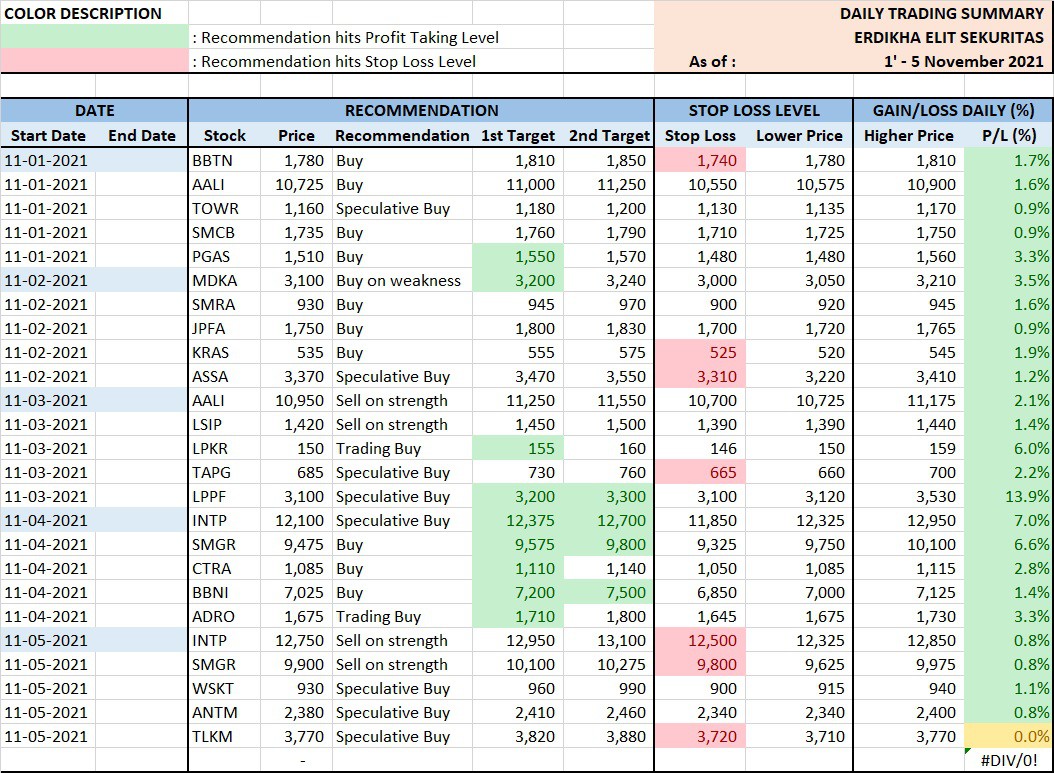Select the pink Stop Loss color swatch

[94, 61]
